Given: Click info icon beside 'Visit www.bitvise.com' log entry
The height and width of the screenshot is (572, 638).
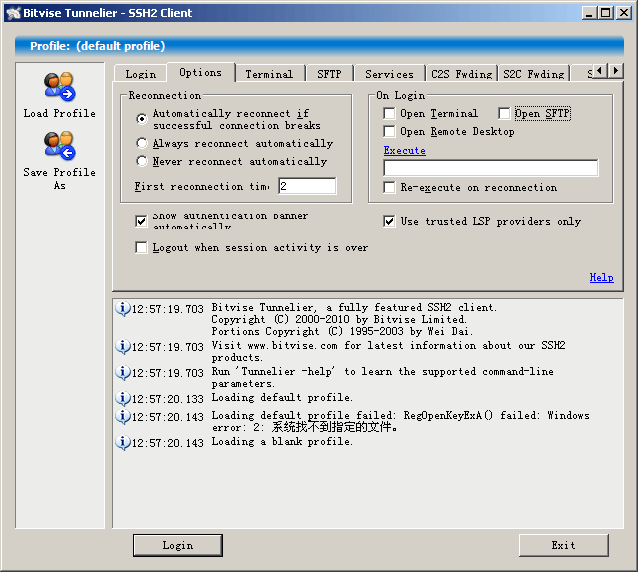Looking at the screenshot, I should coord(122,347).
